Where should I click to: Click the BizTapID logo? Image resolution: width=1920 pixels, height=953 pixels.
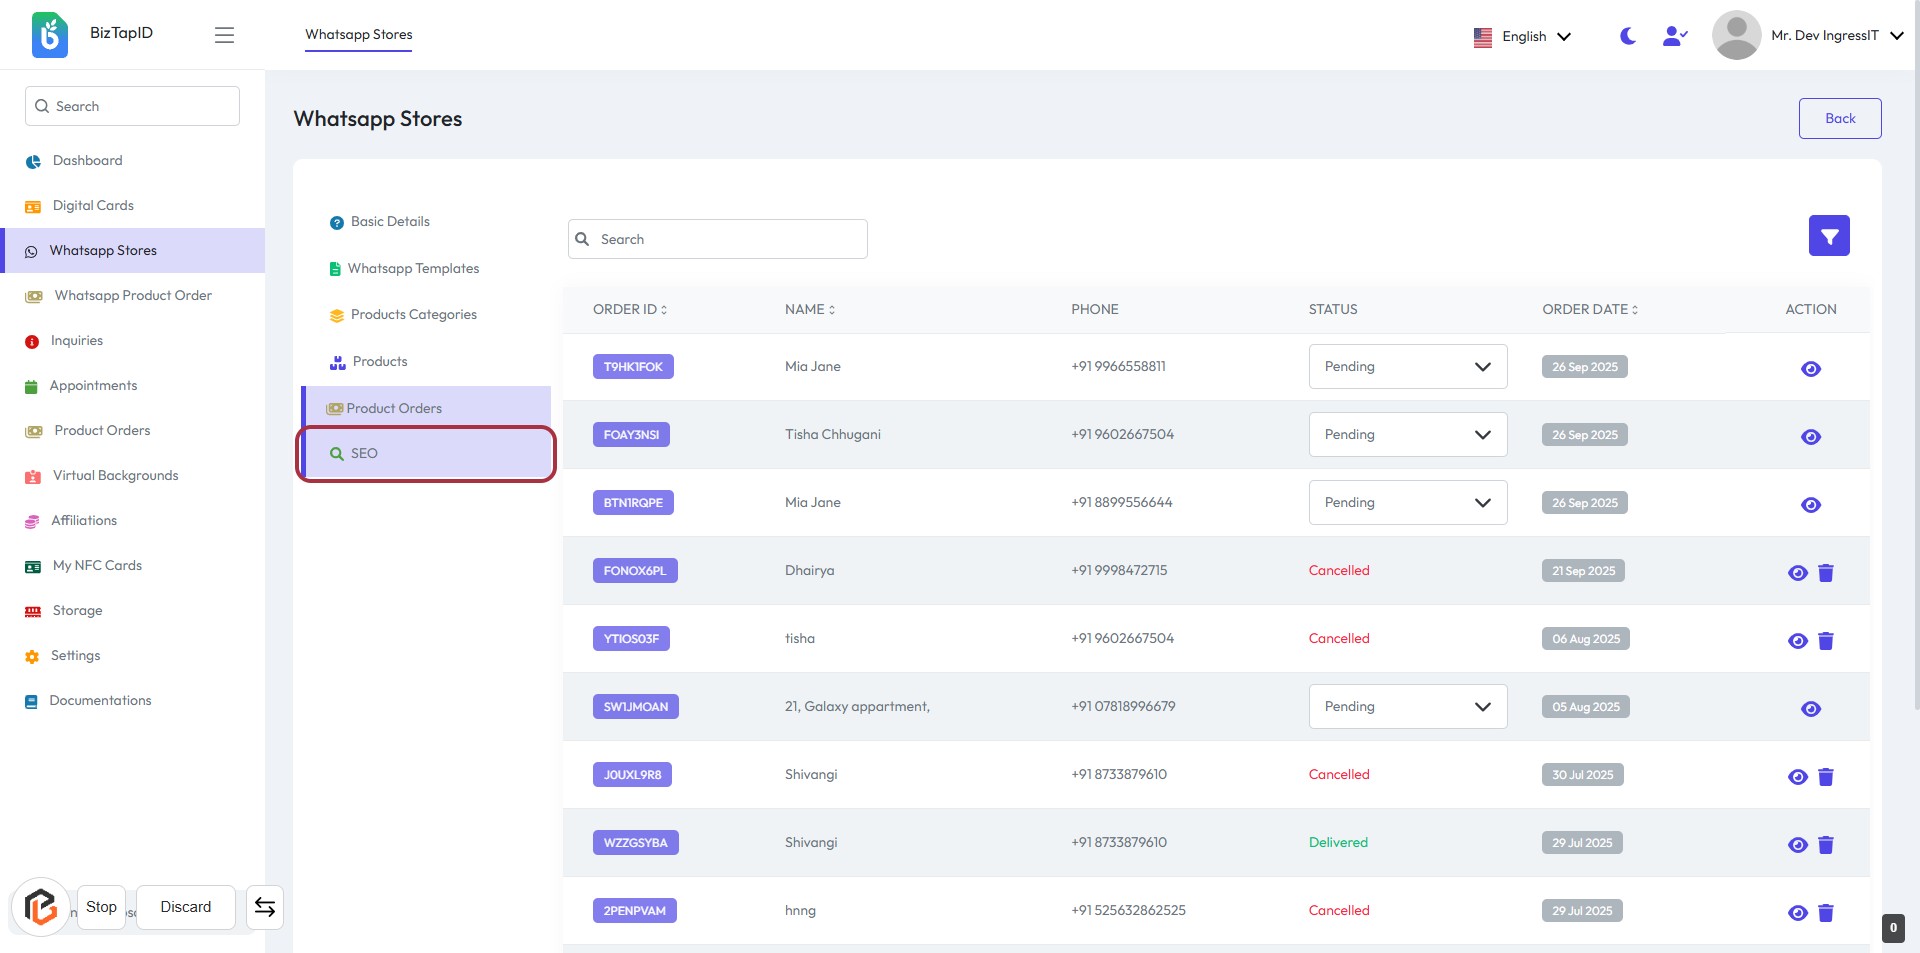click(x=50, y=35)
